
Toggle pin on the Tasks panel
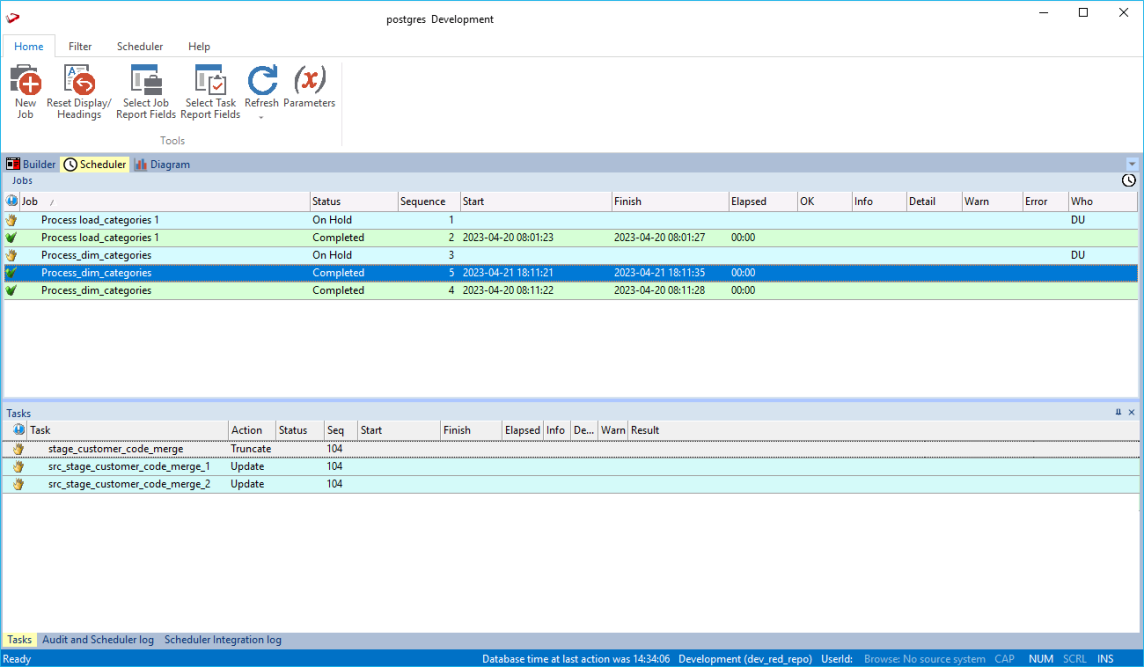pyautogui.click(x=1118, y=412)
